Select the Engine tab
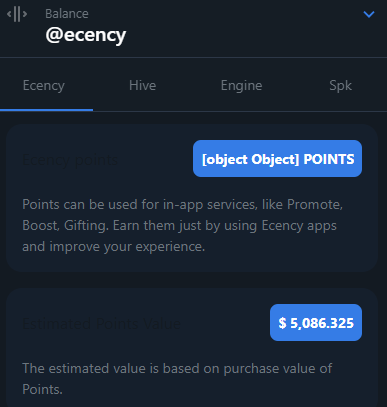 click(241, 86)
